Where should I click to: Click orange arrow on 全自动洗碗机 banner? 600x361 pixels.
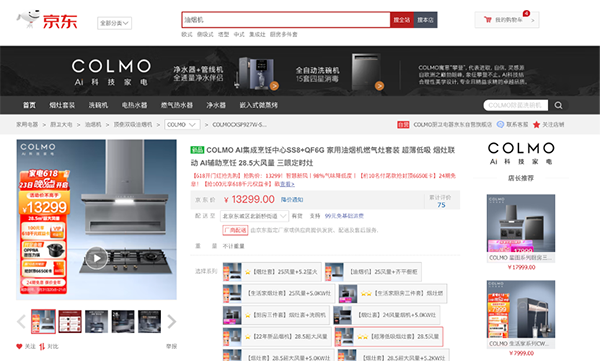click(x=379, y=86)
